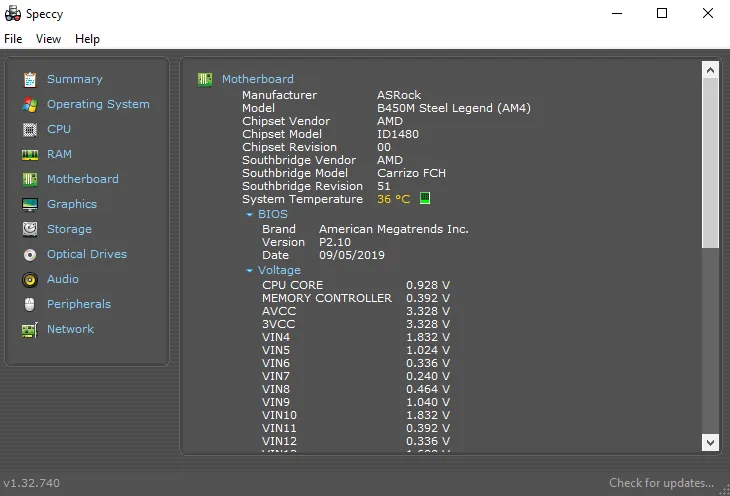Click the Voltage heading text

point(279,270)
